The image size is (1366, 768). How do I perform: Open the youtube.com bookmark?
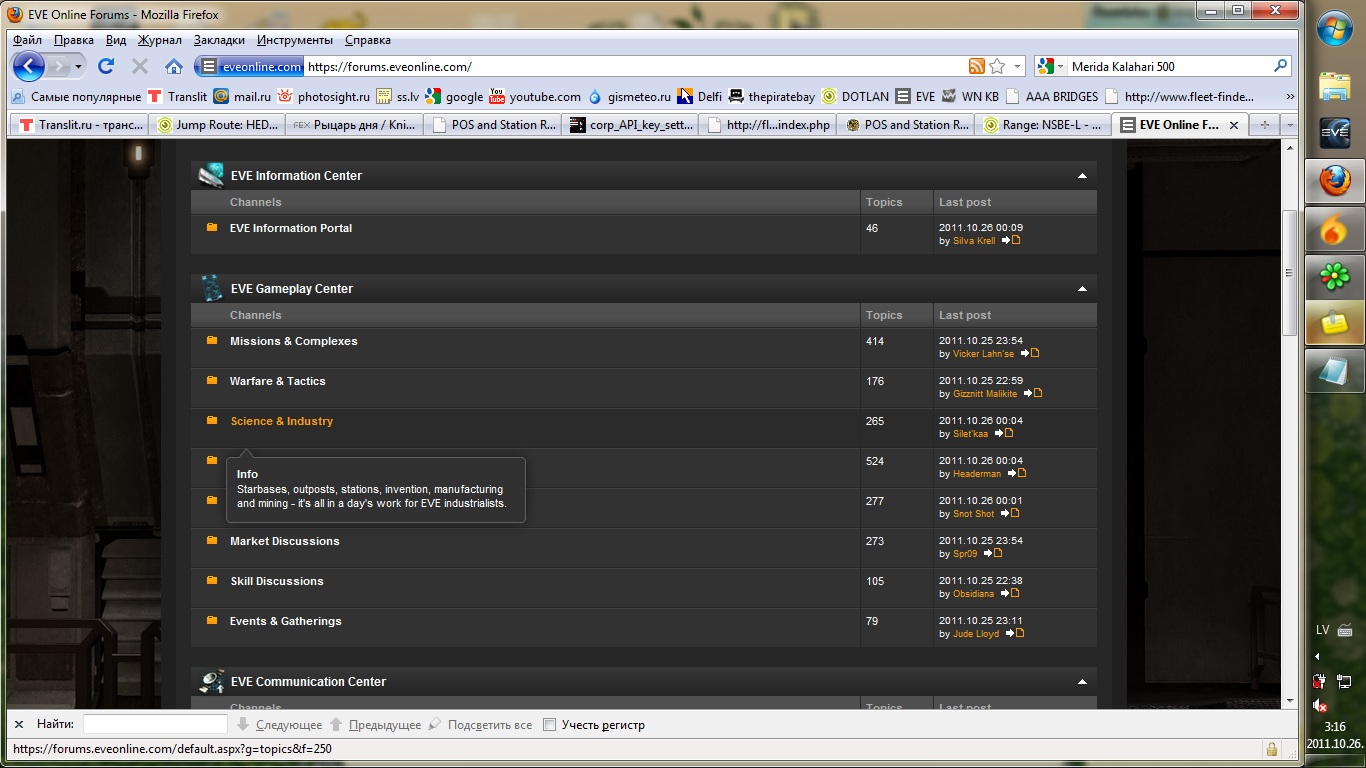(536, 97)
